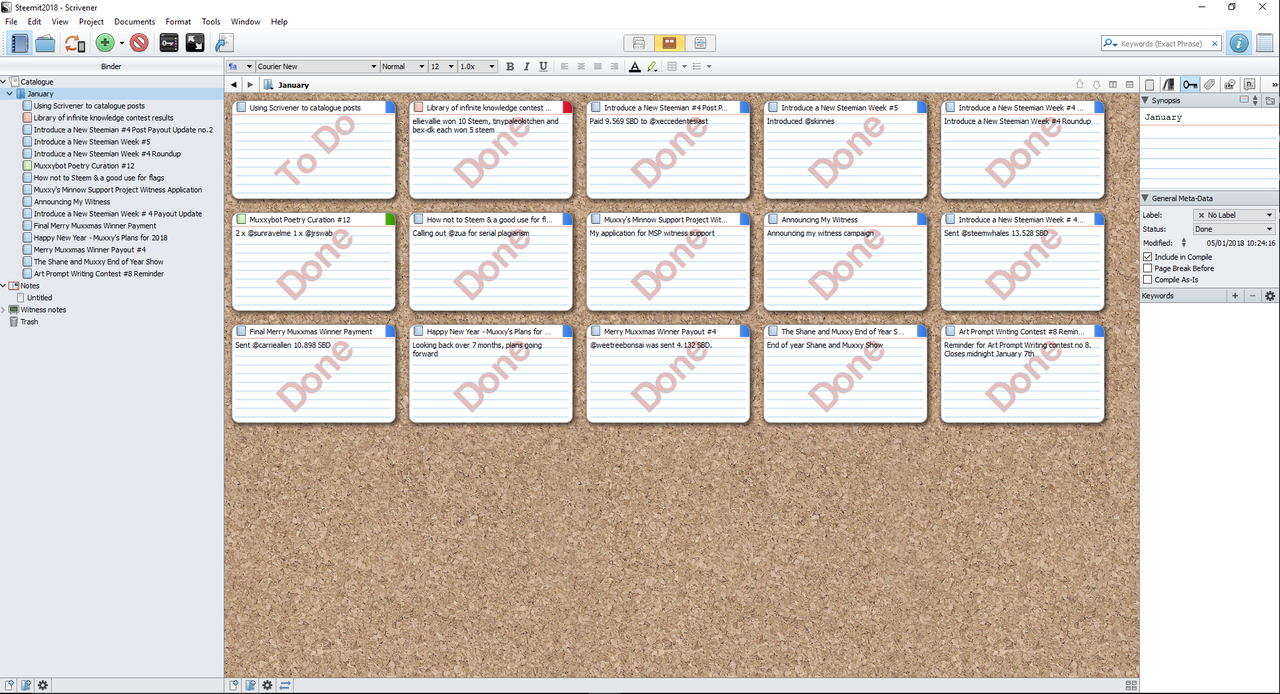1280x694 pixels.
Task: Open the Edit menu
Action: [x=34, y=21]
